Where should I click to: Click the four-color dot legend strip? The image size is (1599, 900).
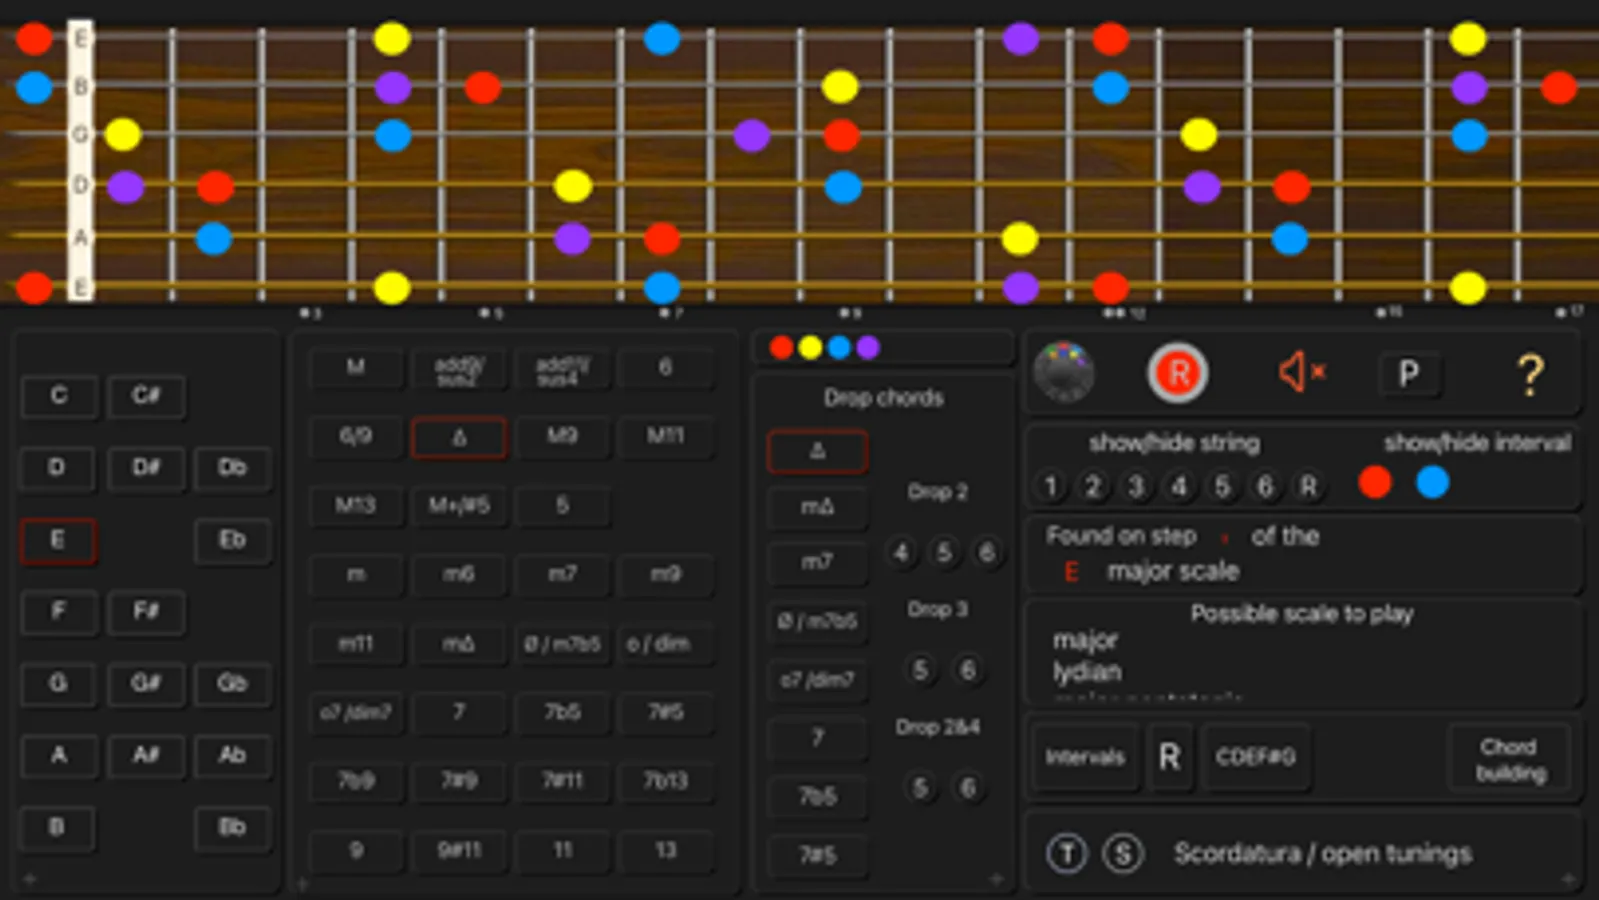826,347
